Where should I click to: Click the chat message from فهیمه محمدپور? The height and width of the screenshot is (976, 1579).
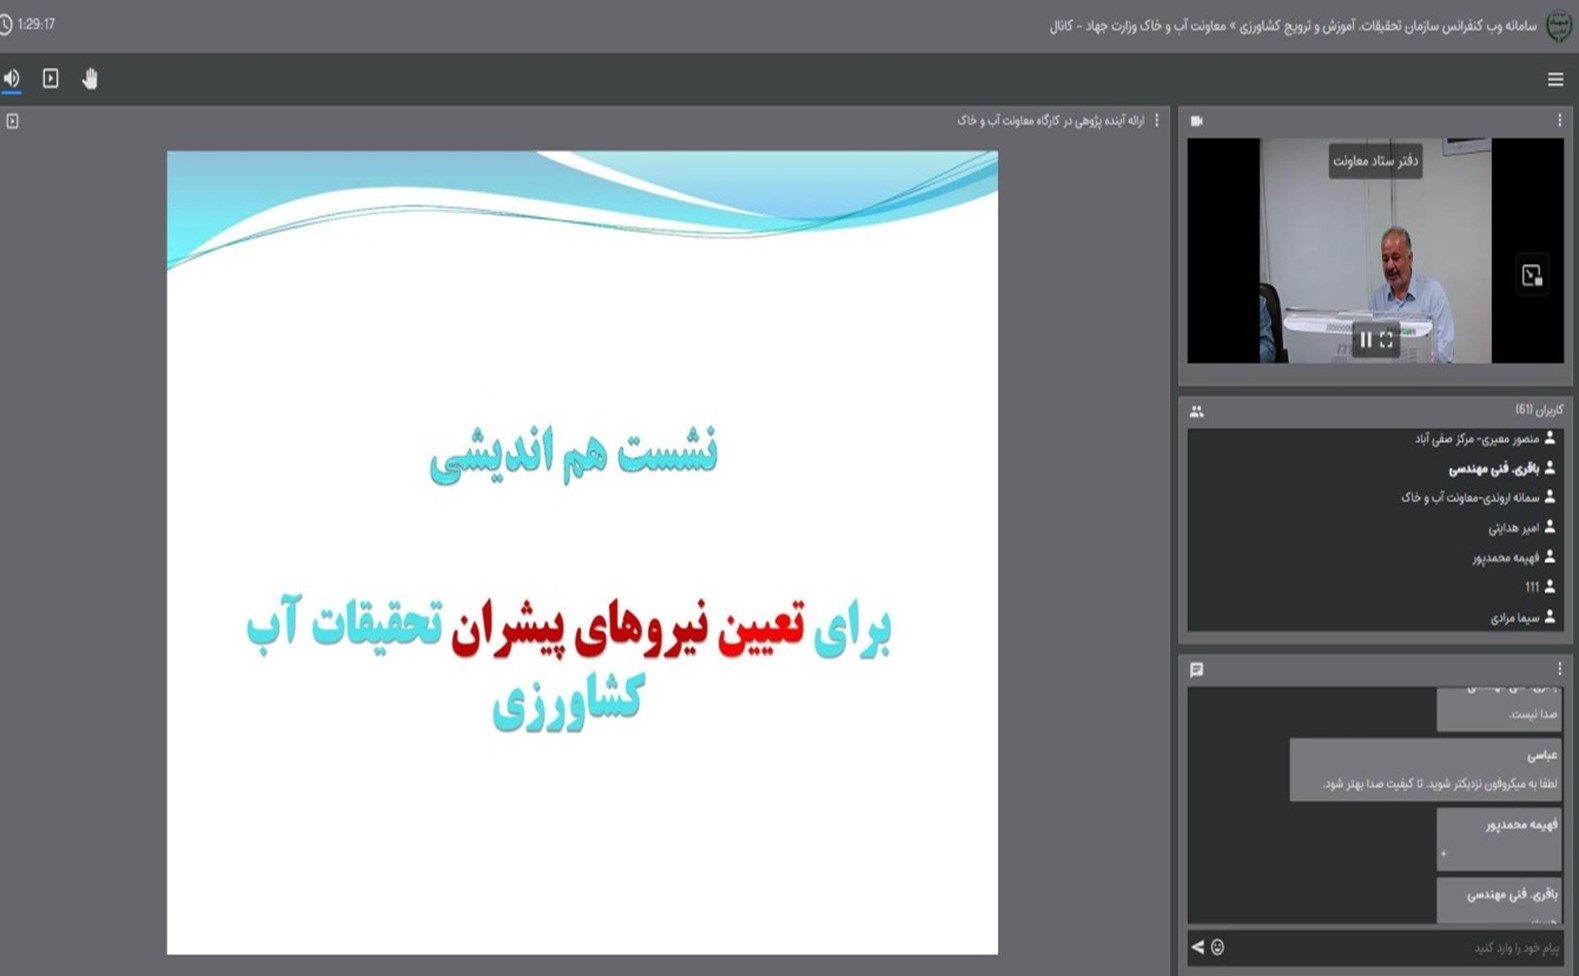1499,839
